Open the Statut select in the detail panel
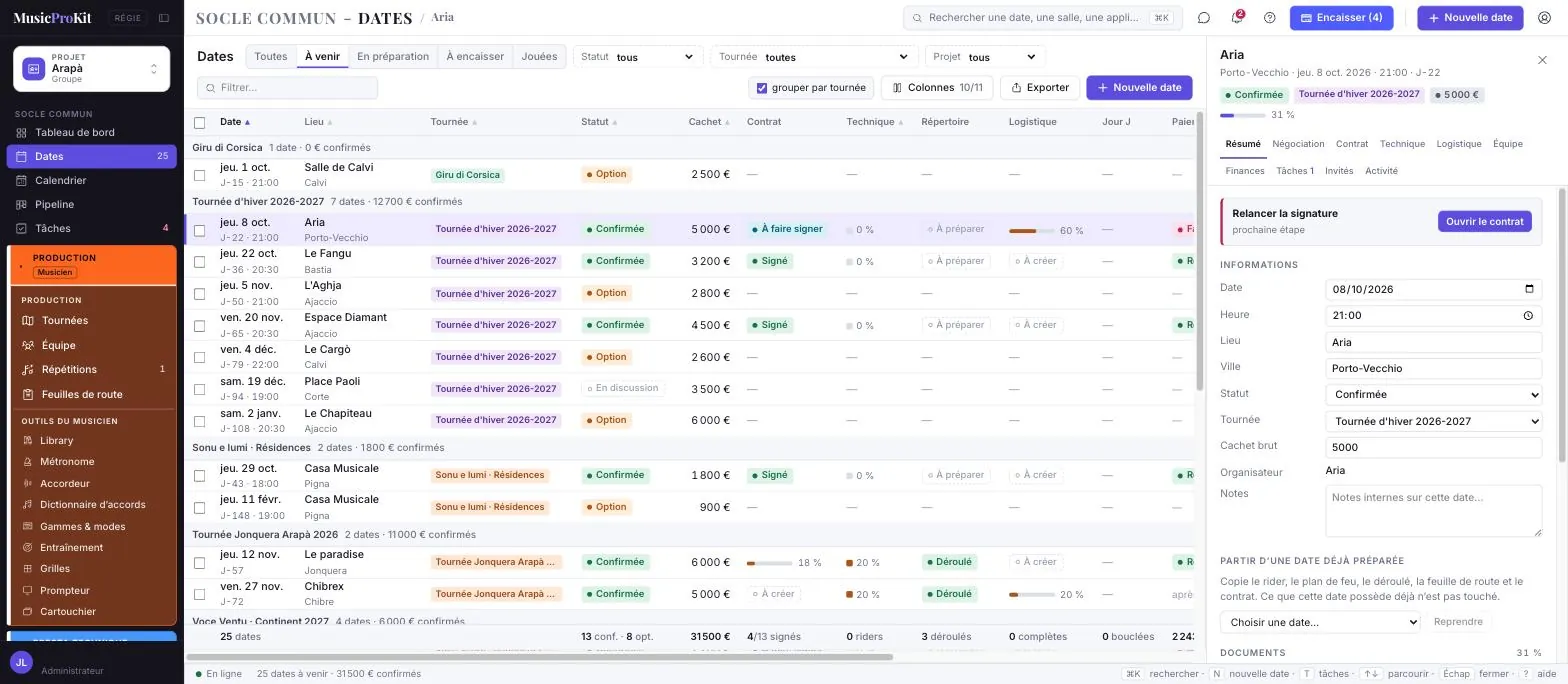The height and width of the screenshot is (684, 1568). tap(1433, 394)
